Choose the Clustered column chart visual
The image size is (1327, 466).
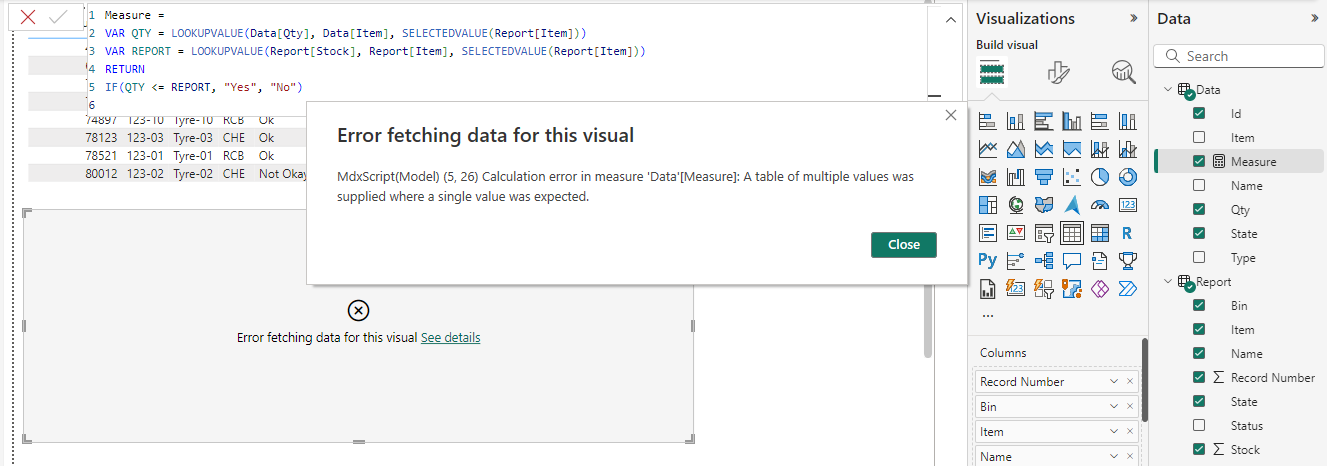coord(1072,121)
